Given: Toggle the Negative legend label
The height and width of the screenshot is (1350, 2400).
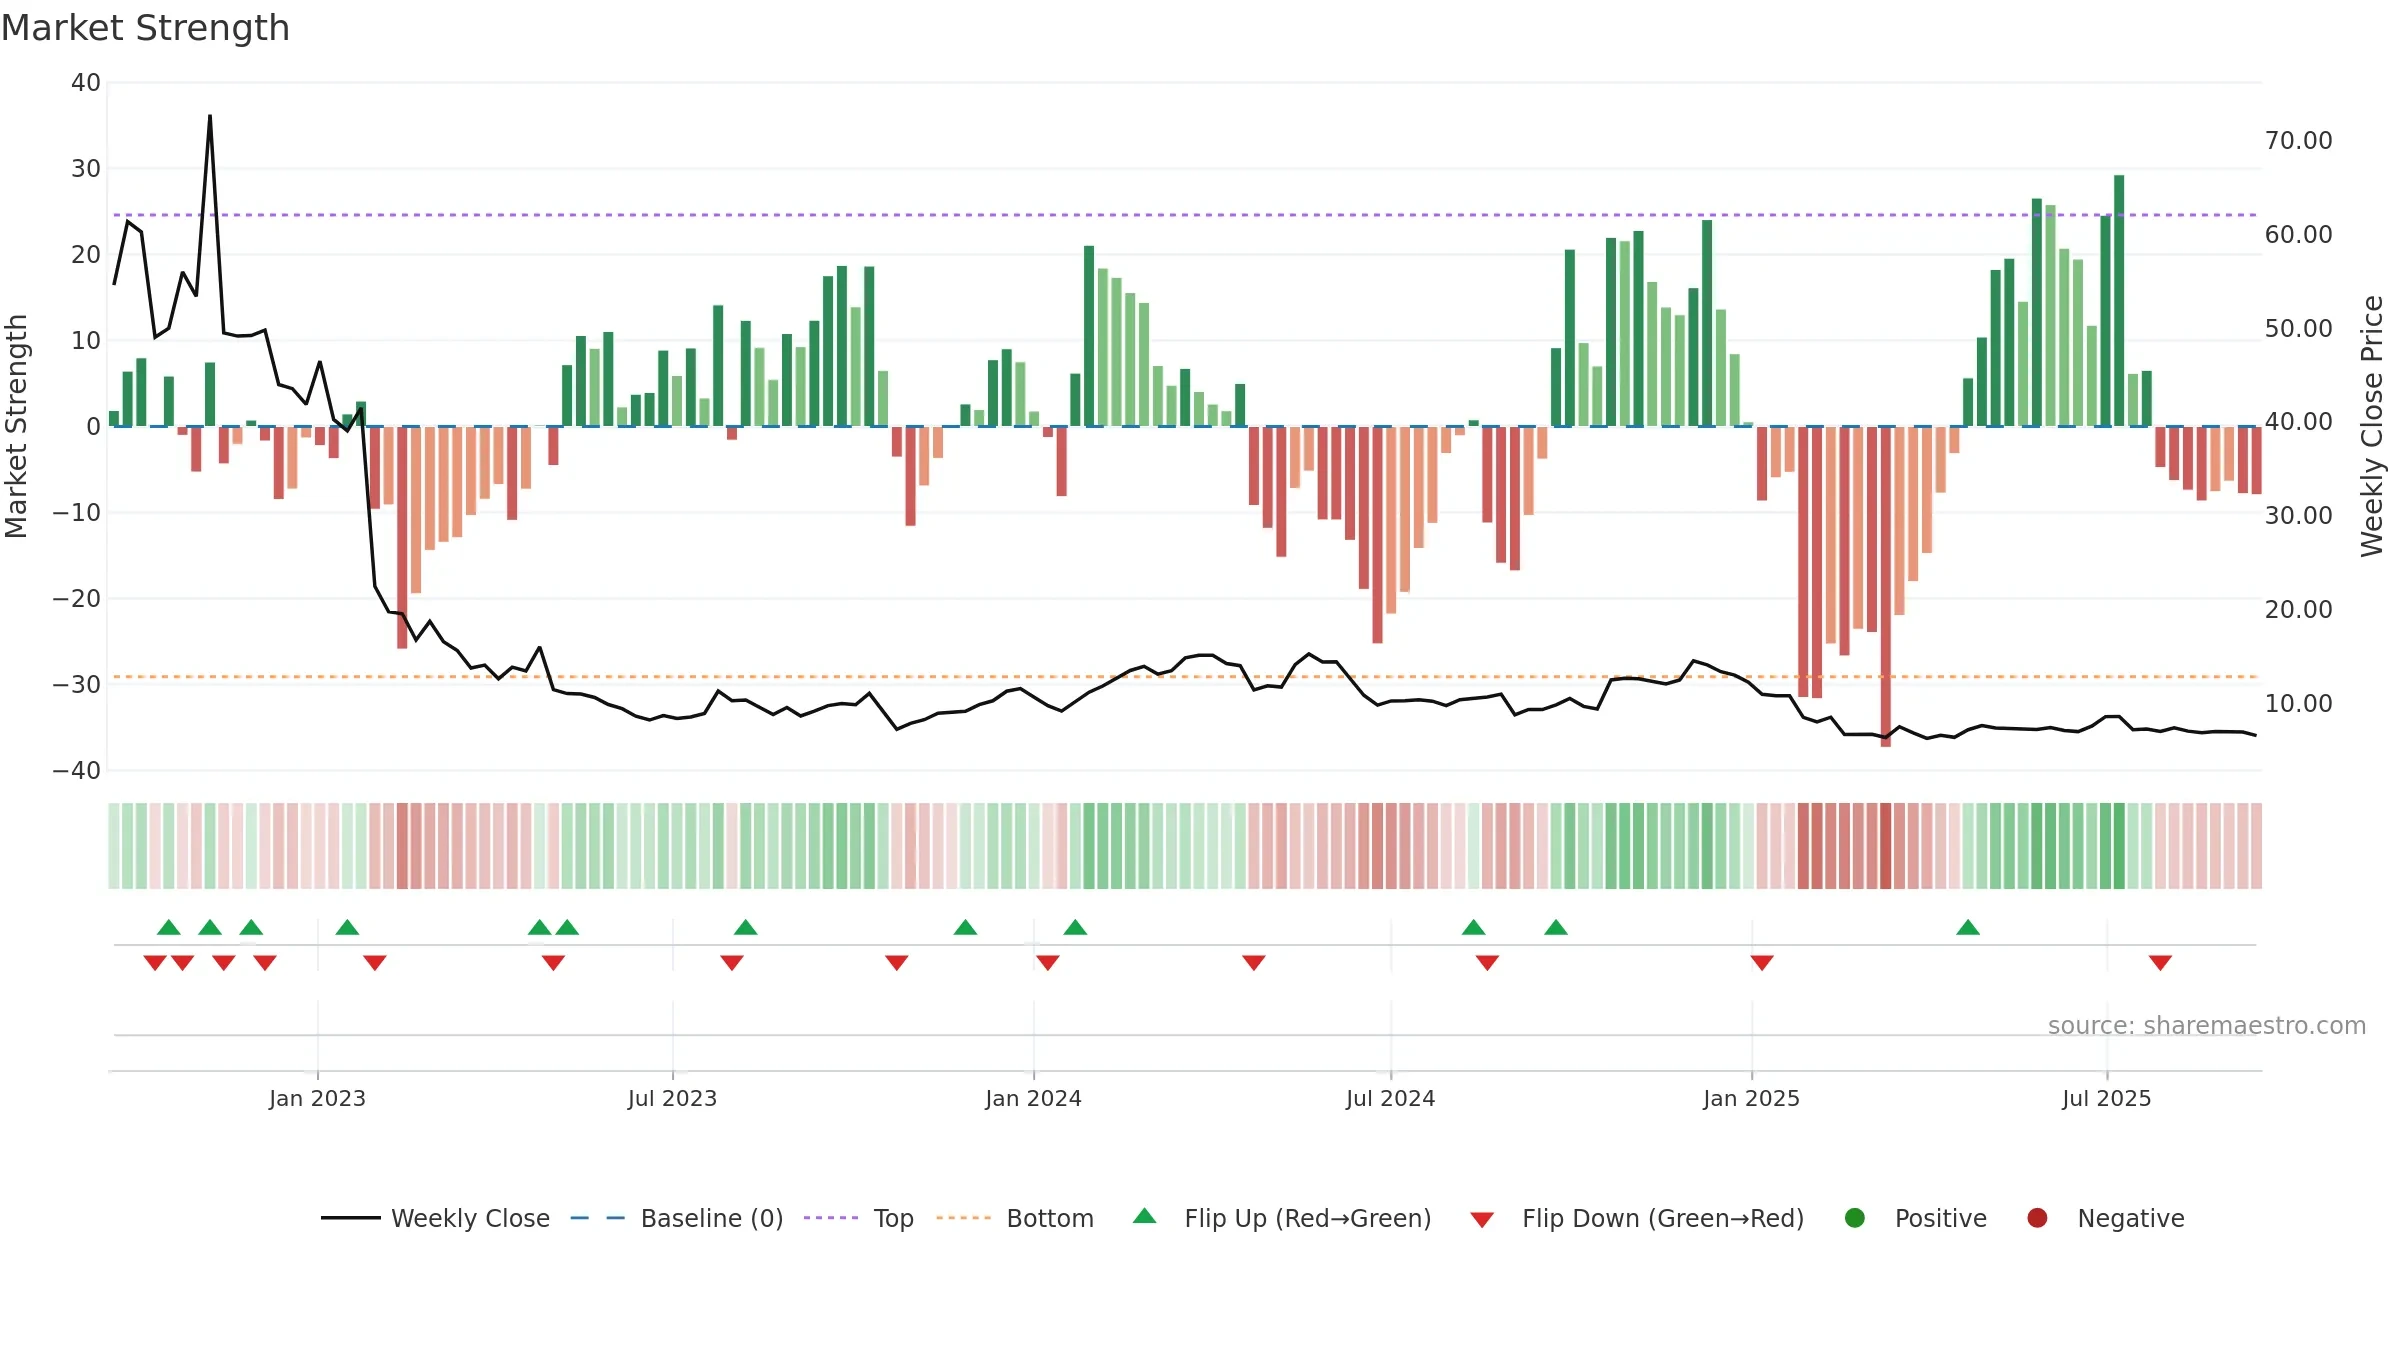Looking at the screenshot, I should 2131,1218.
